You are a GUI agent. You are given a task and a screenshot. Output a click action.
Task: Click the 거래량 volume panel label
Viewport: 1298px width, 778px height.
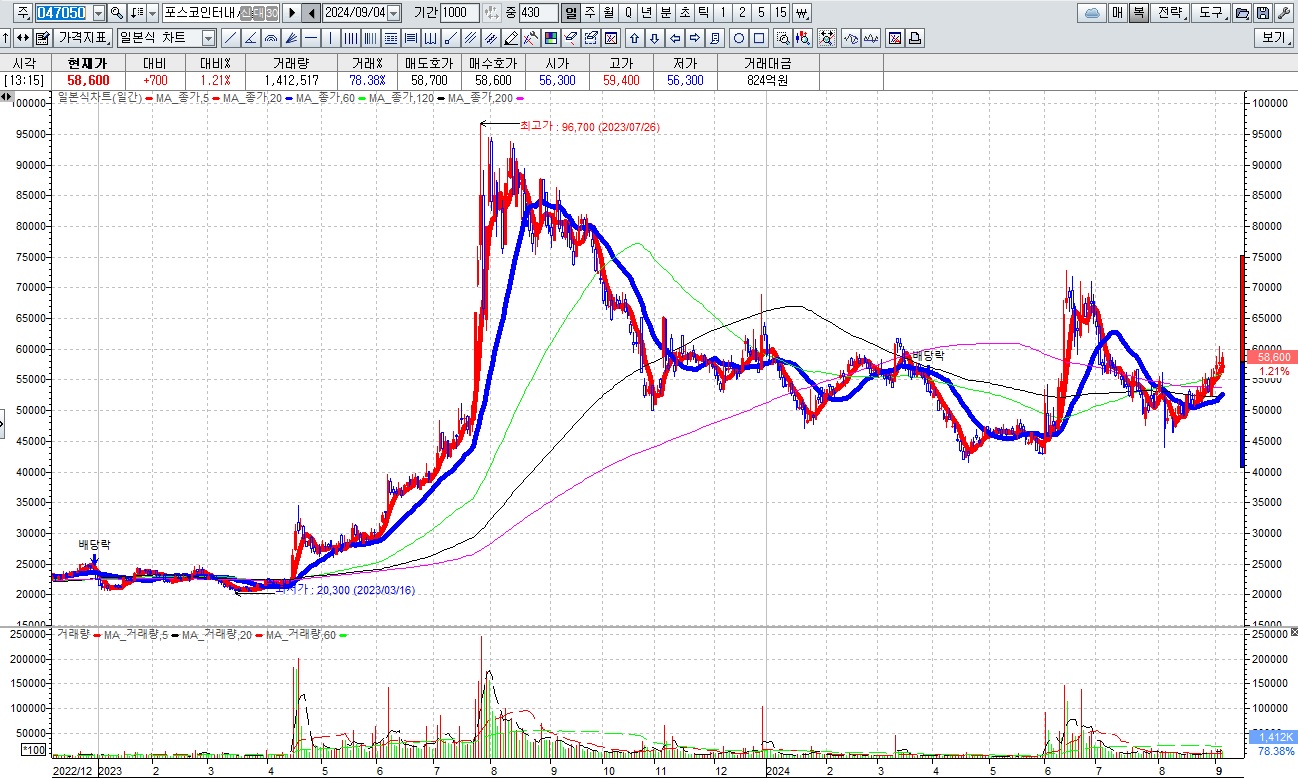tap(73, 634)
